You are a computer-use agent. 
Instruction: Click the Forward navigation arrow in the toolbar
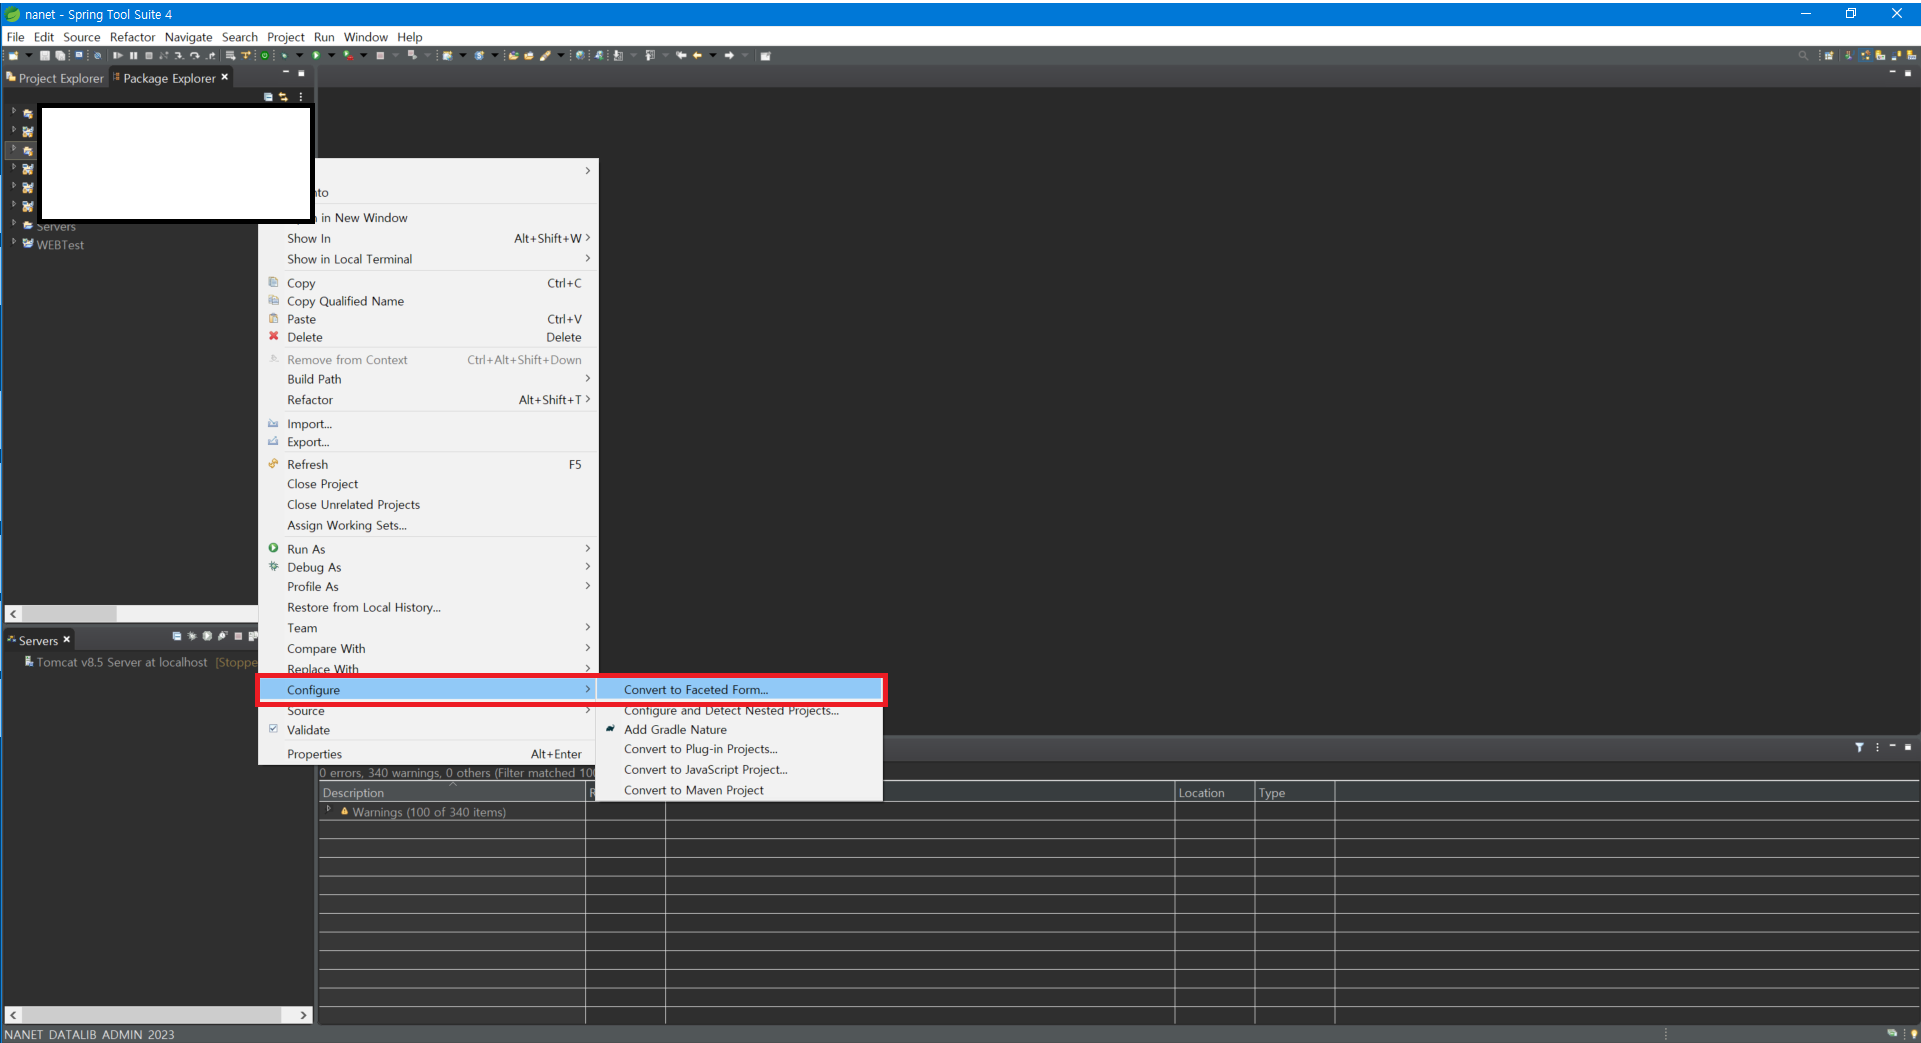729,56
